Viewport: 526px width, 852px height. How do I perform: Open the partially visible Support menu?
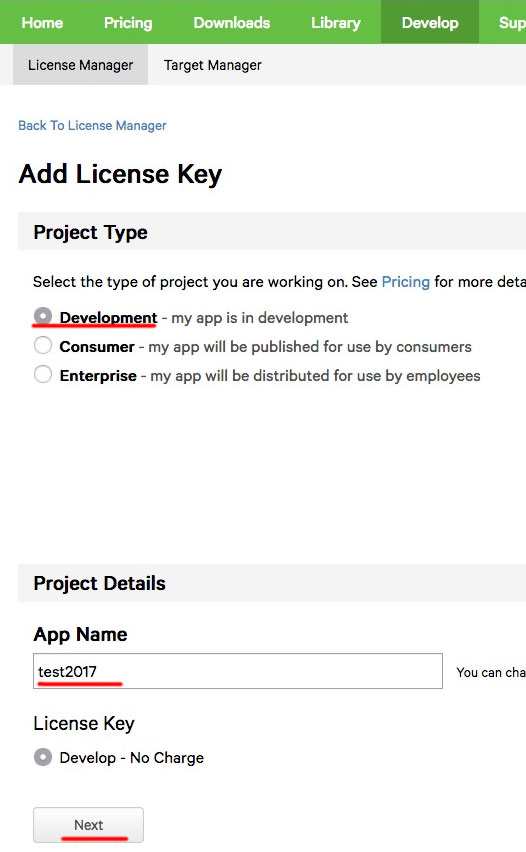coord(511,23)
